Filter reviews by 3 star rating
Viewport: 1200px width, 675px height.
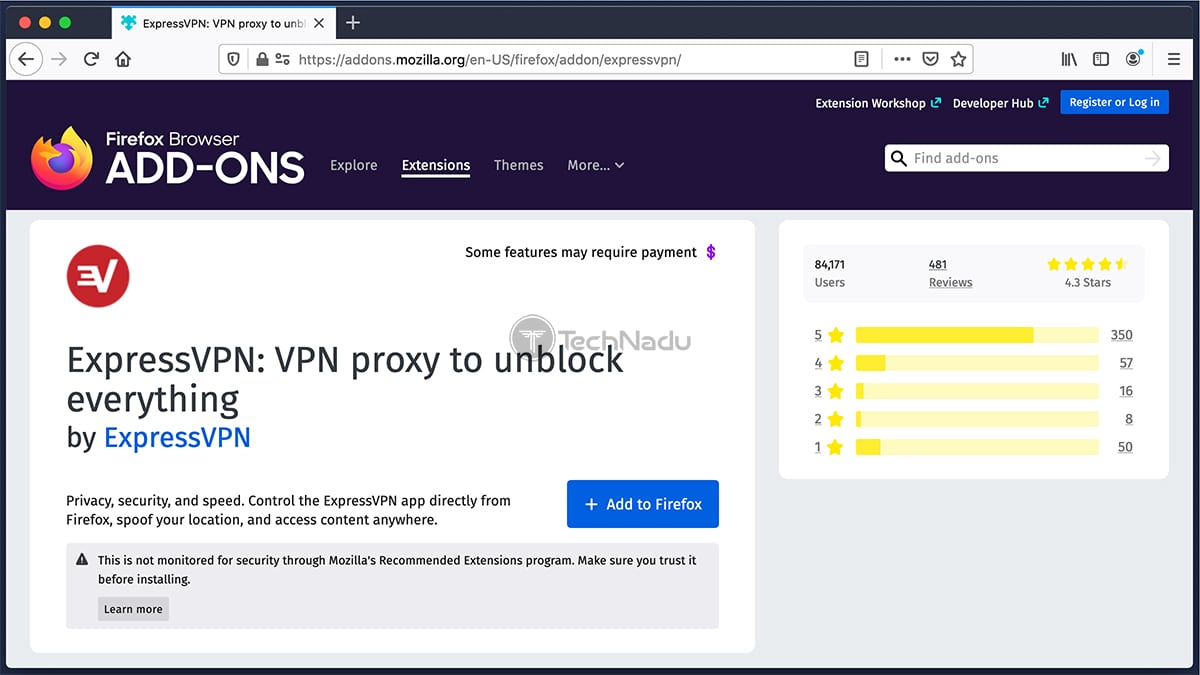coord(829,391)
